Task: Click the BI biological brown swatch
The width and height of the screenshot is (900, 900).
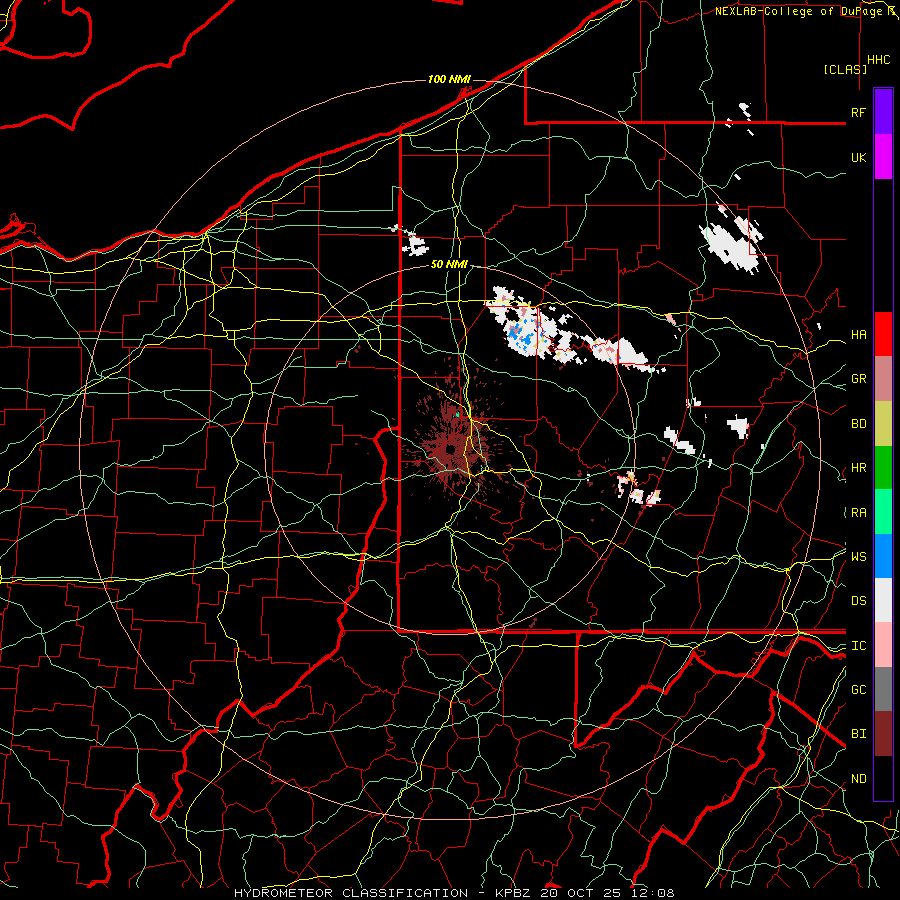Action: 883,734
